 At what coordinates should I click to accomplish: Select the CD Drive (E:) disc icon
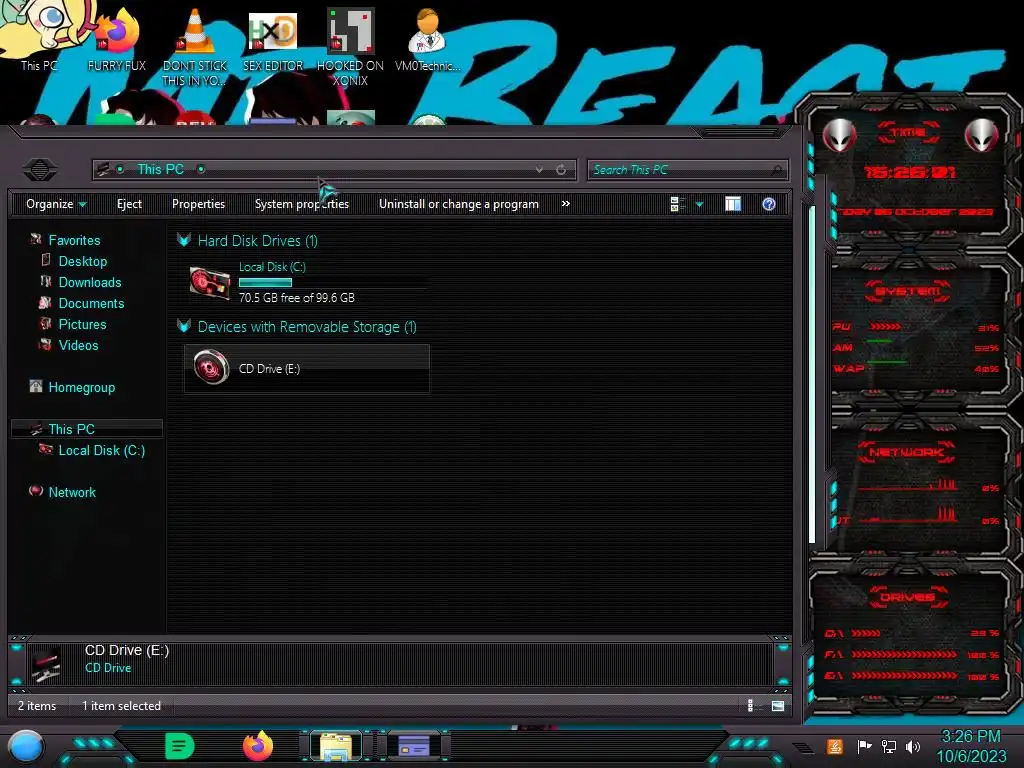click(211, 367)
